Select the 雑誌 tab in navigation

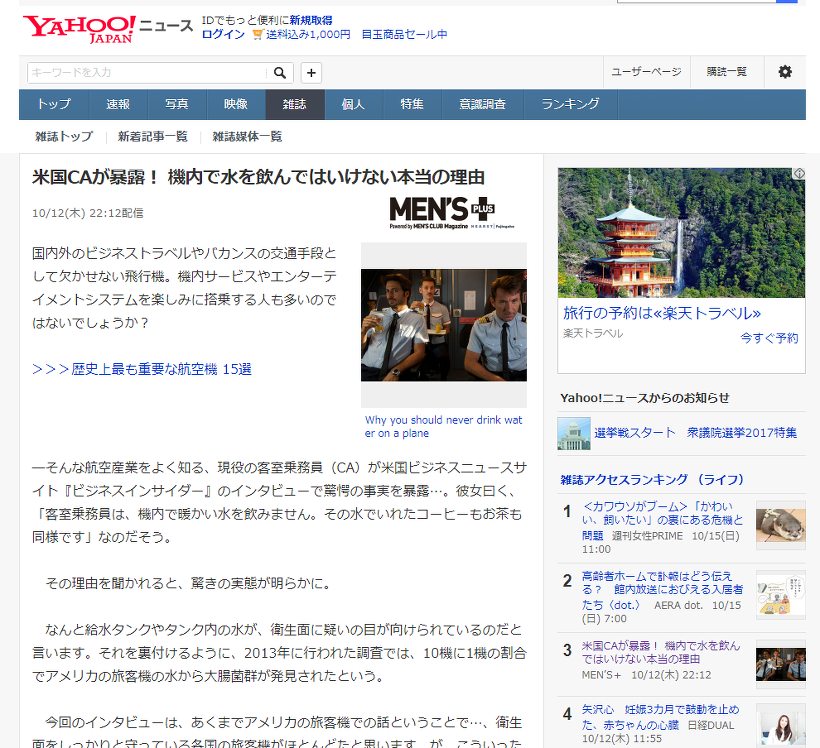(295, 104)
